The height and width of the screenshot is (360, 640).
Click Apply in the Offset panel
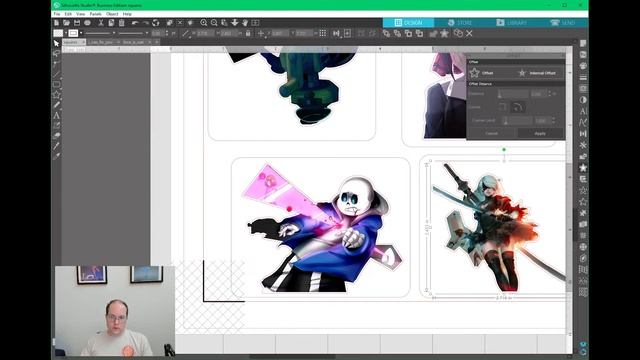pos(540,133)
